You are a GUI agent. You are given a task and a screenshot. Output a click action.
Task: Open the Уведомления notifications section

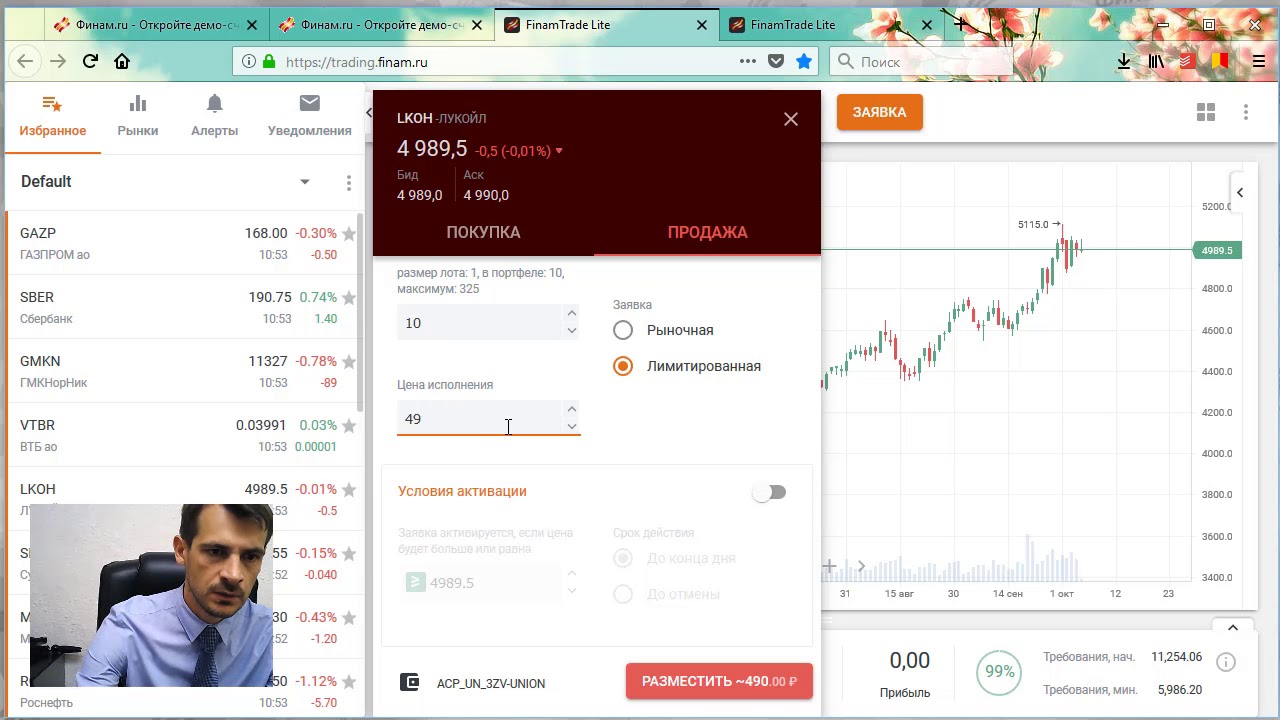click(x=309, y=116)
